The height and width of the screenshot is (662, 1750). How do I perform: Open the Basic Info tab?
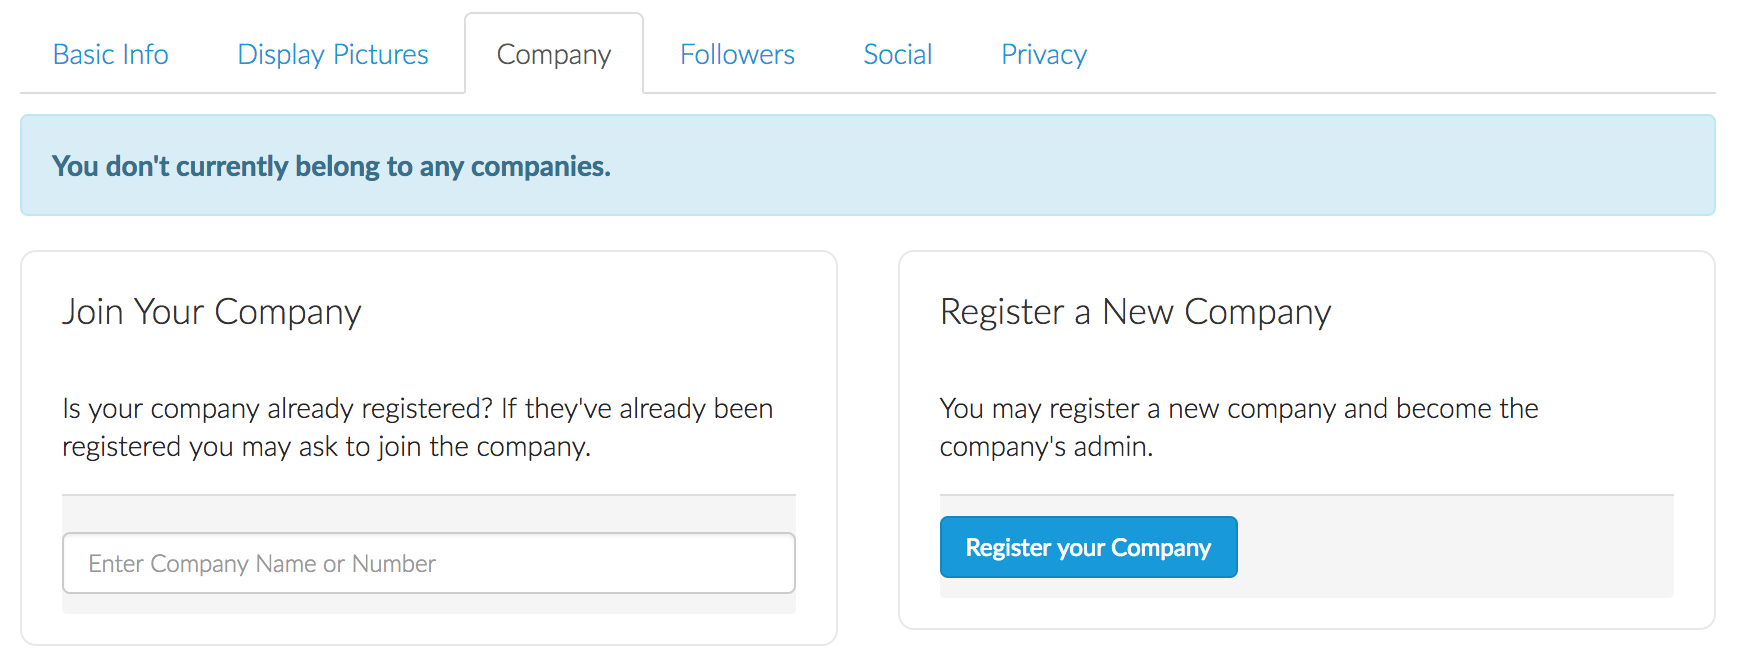click(x=110, y=54)
